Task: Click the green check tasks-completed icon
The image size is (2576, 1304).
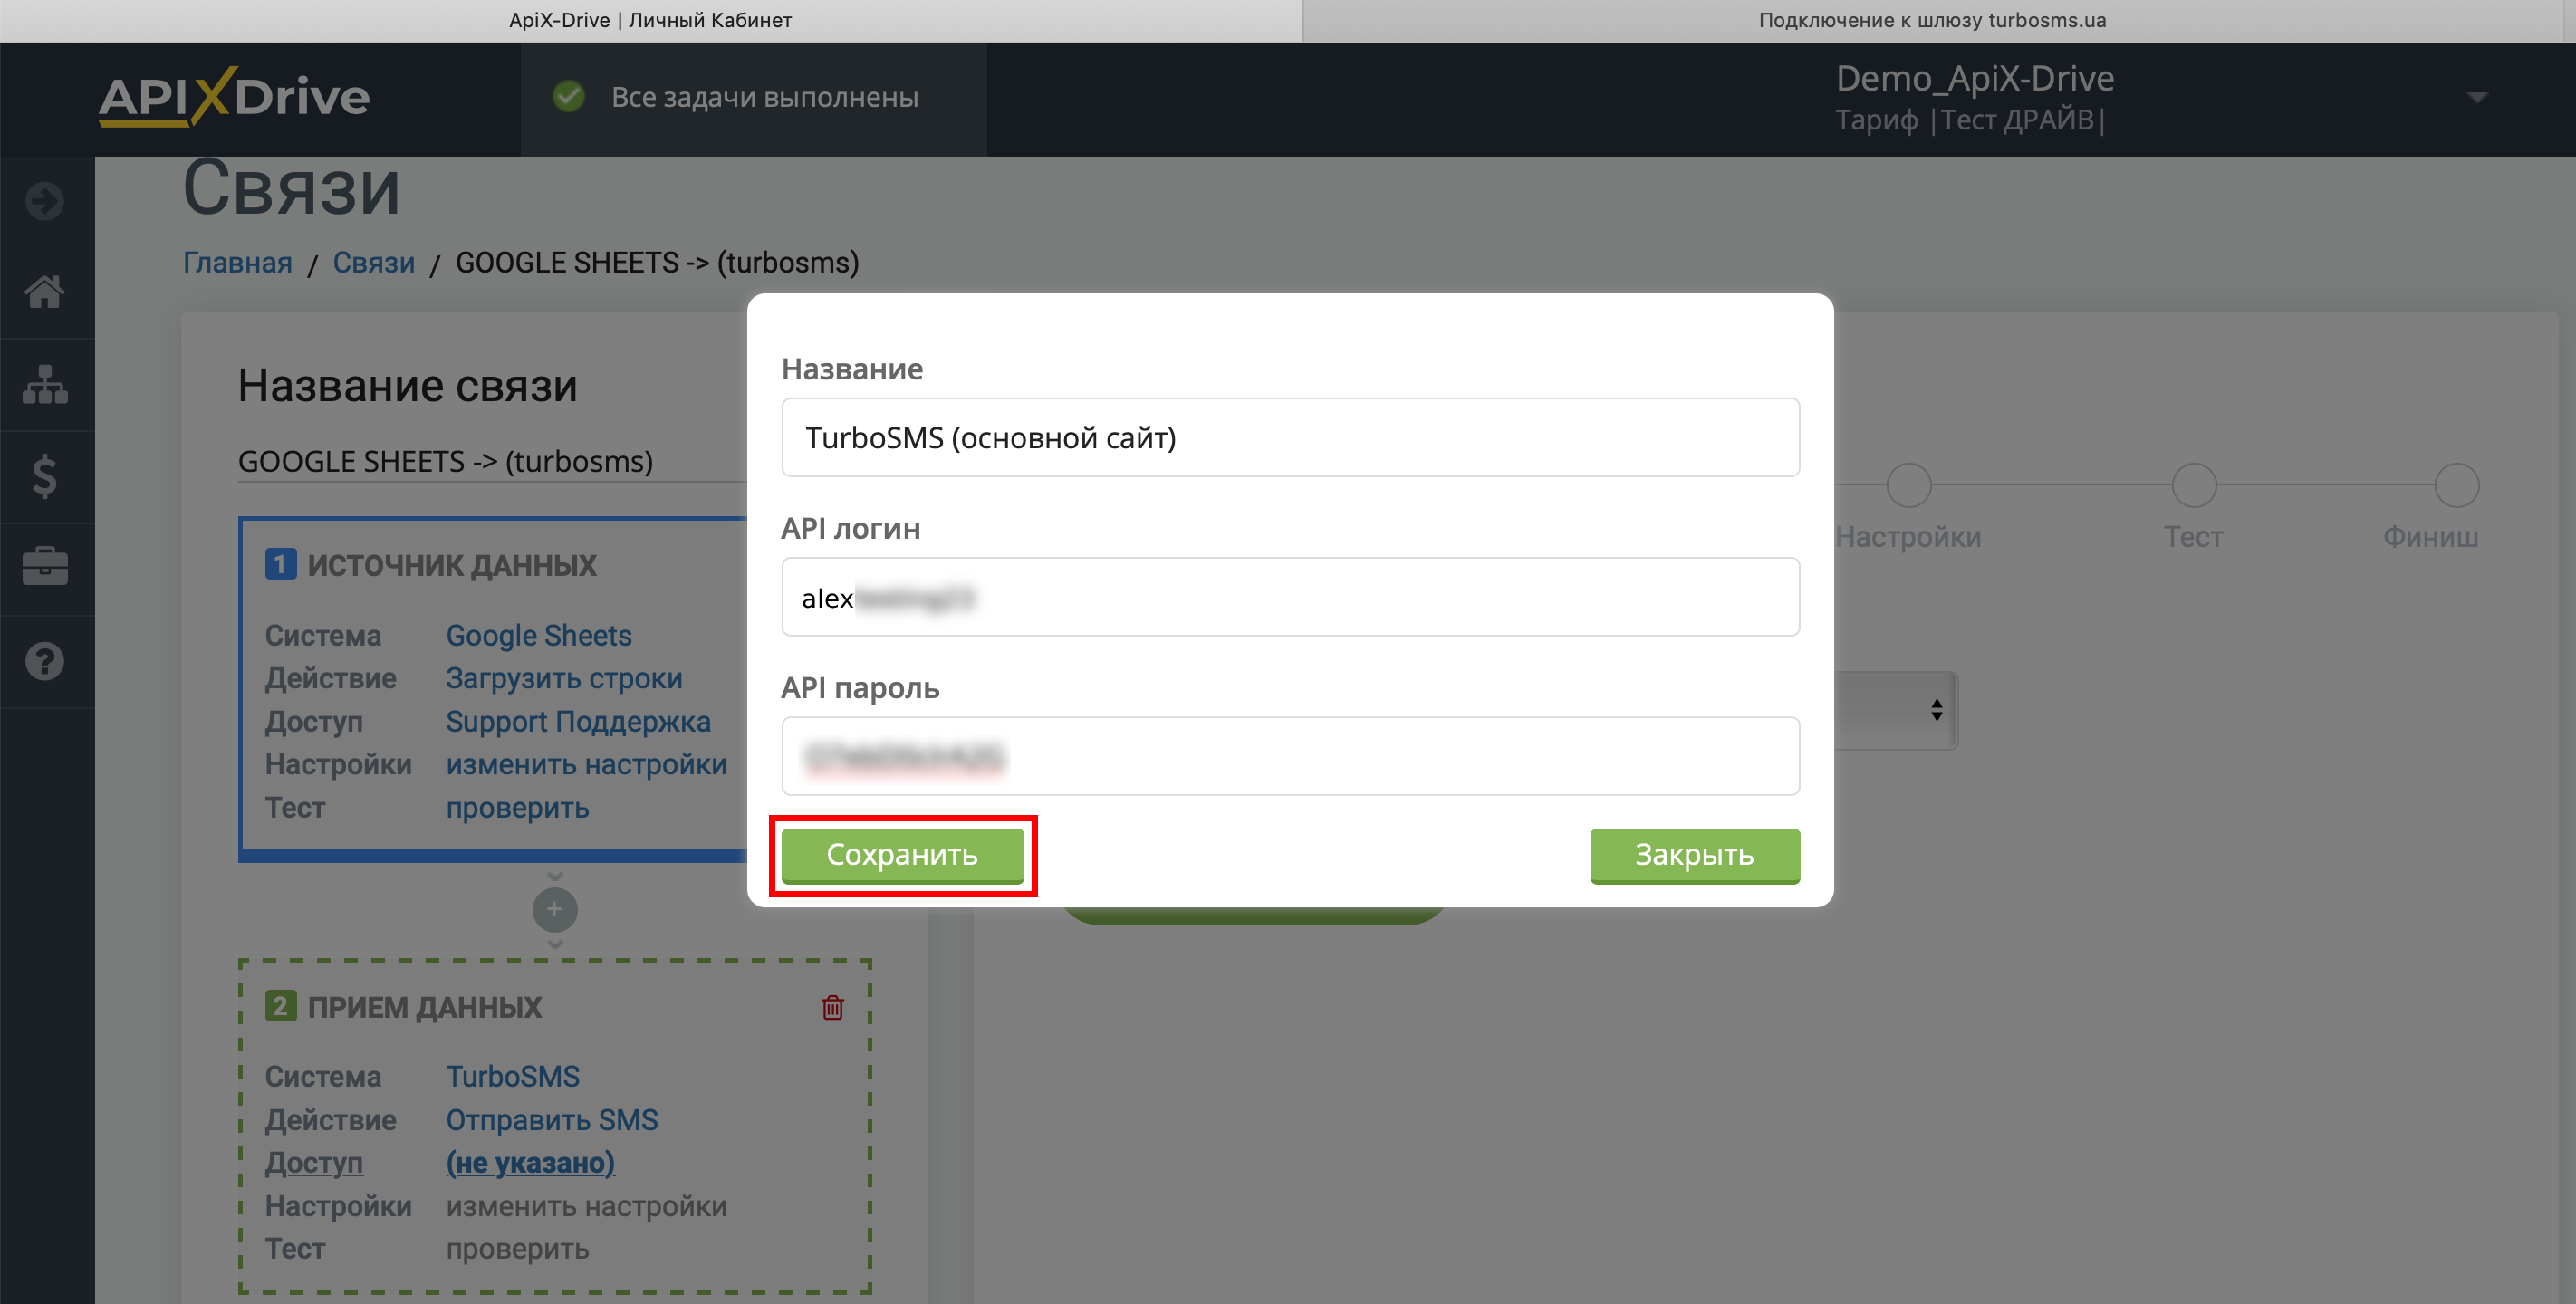Action: [x=569, y=97]
